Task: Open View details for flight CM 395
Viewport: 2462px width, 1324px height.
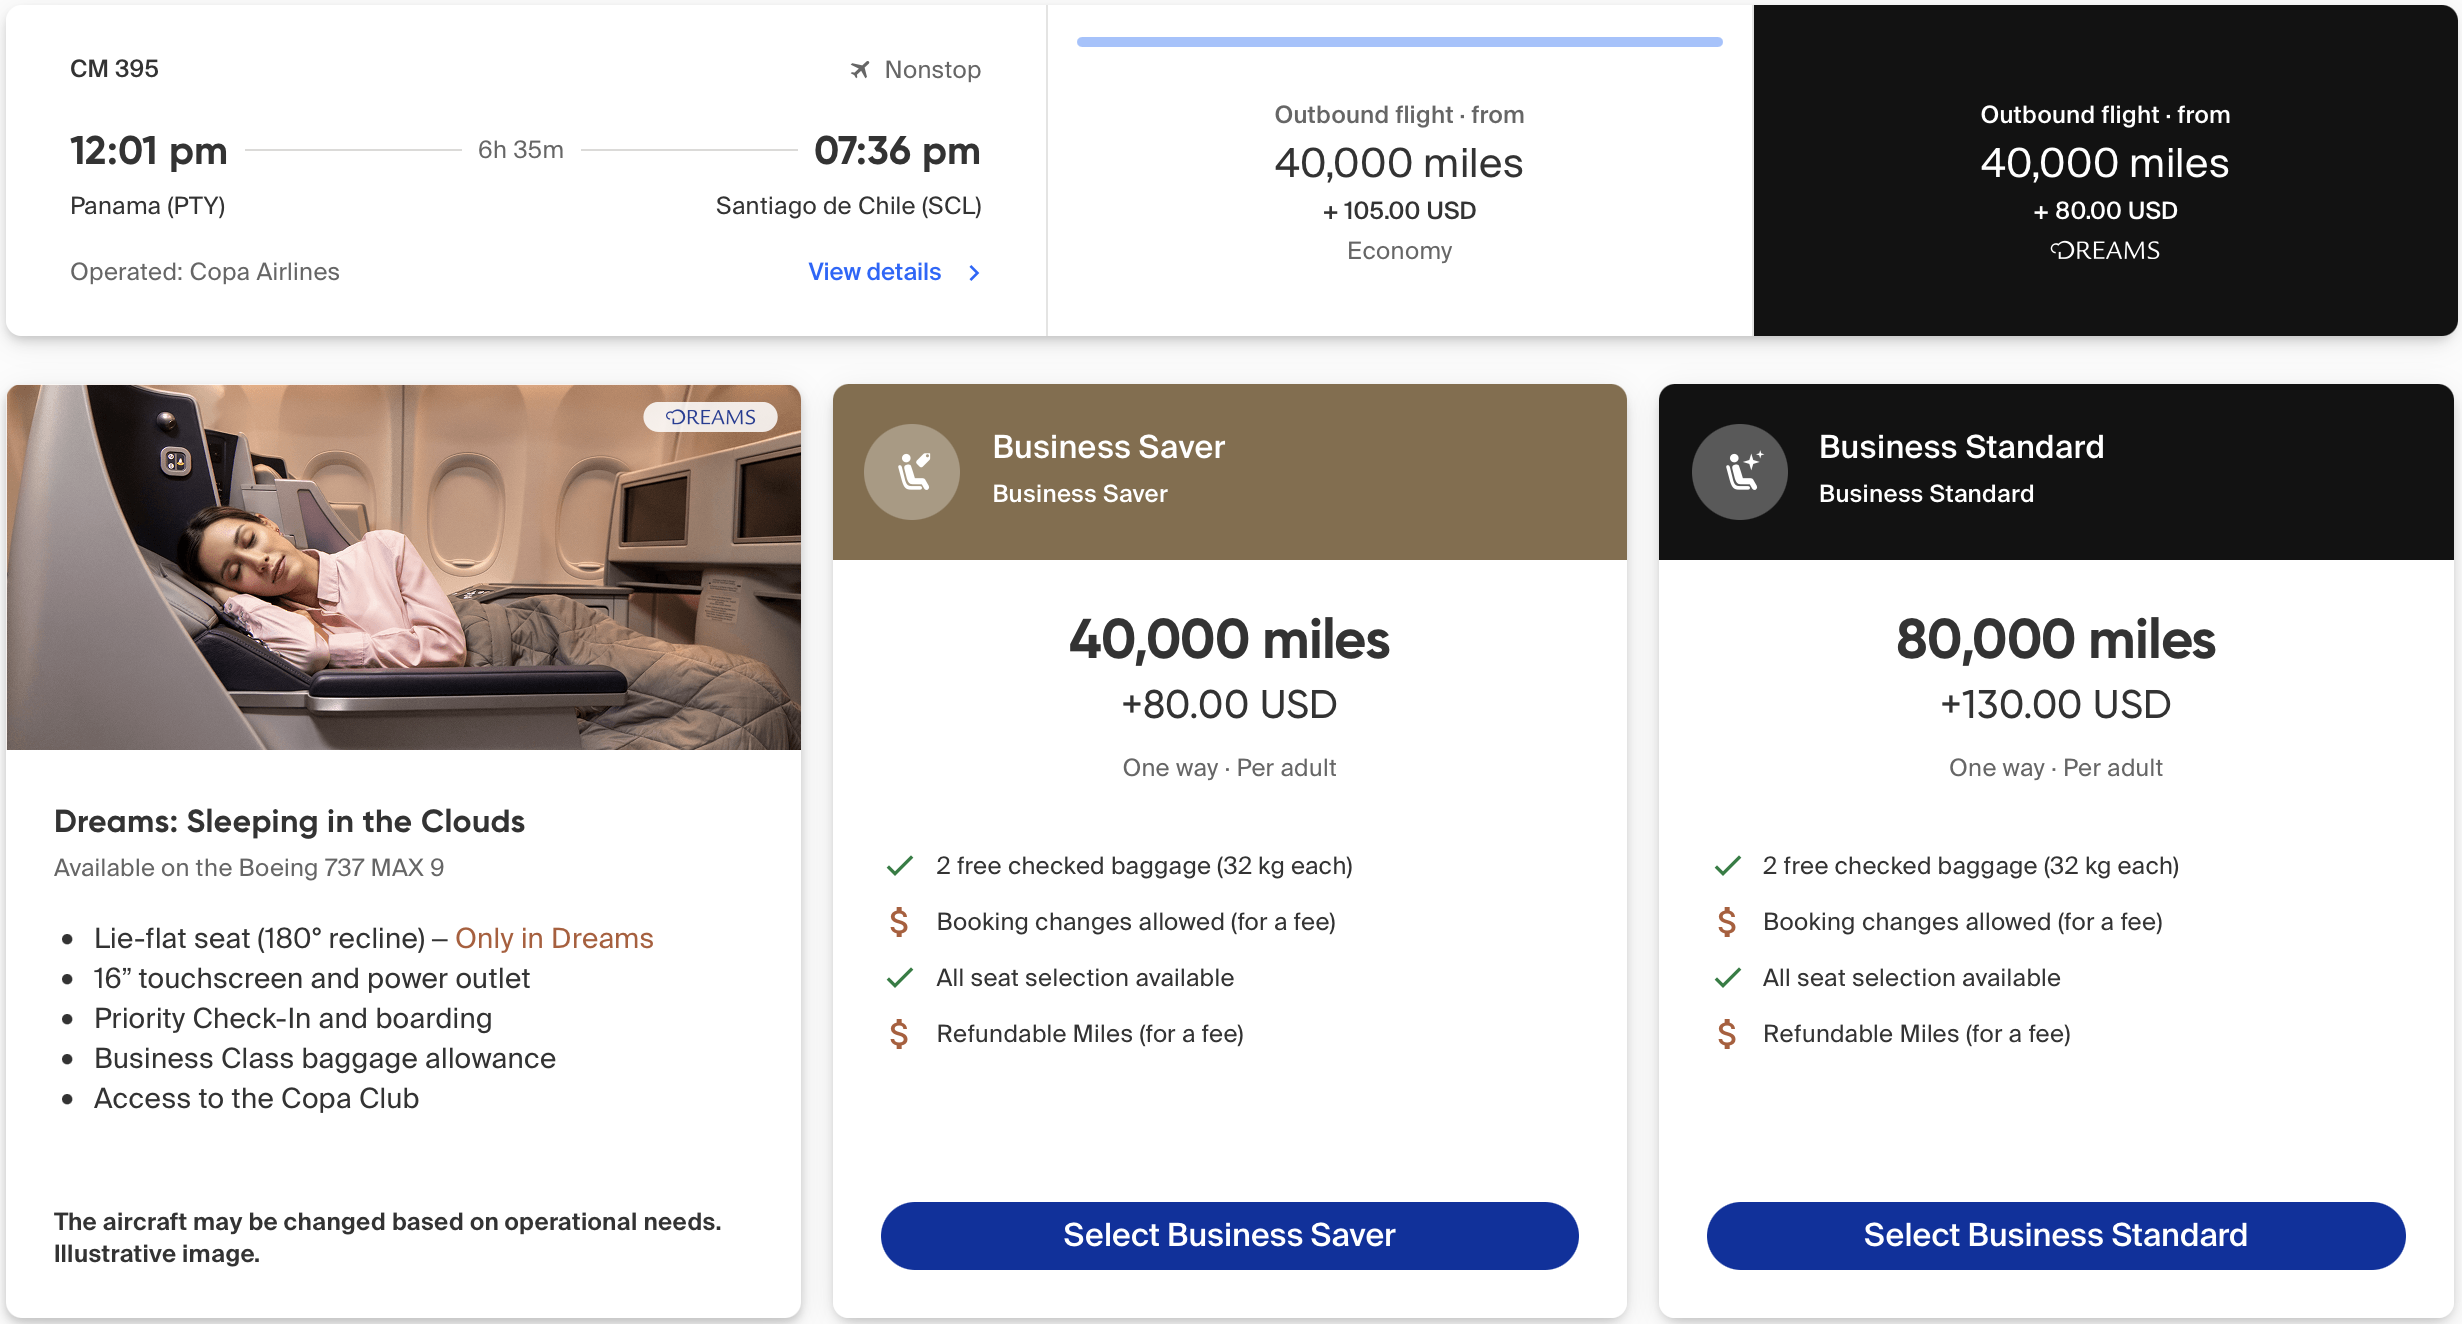Action: 874,272
